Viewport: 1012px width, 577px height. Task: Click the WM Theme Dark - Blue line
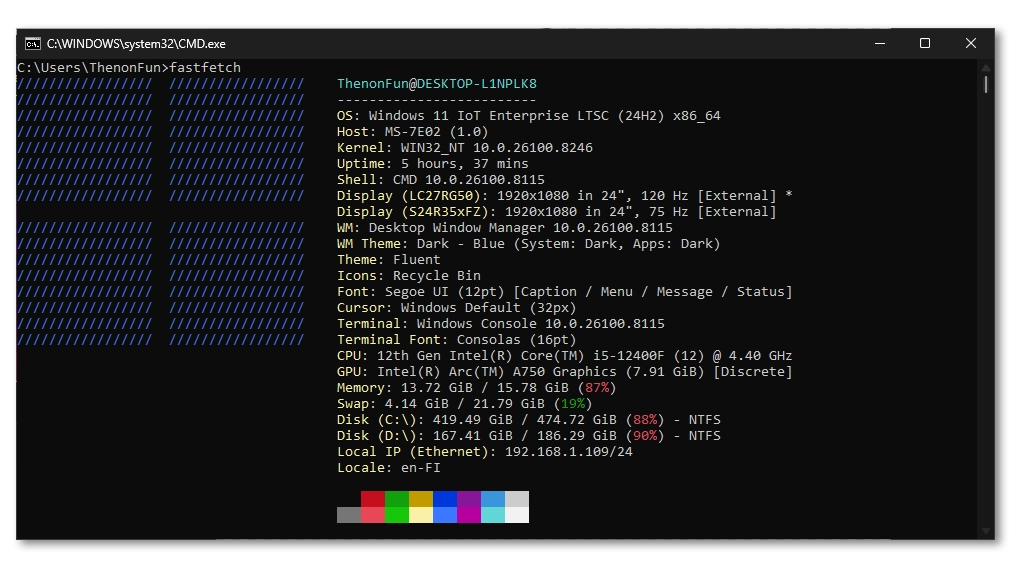click(529, 243)
